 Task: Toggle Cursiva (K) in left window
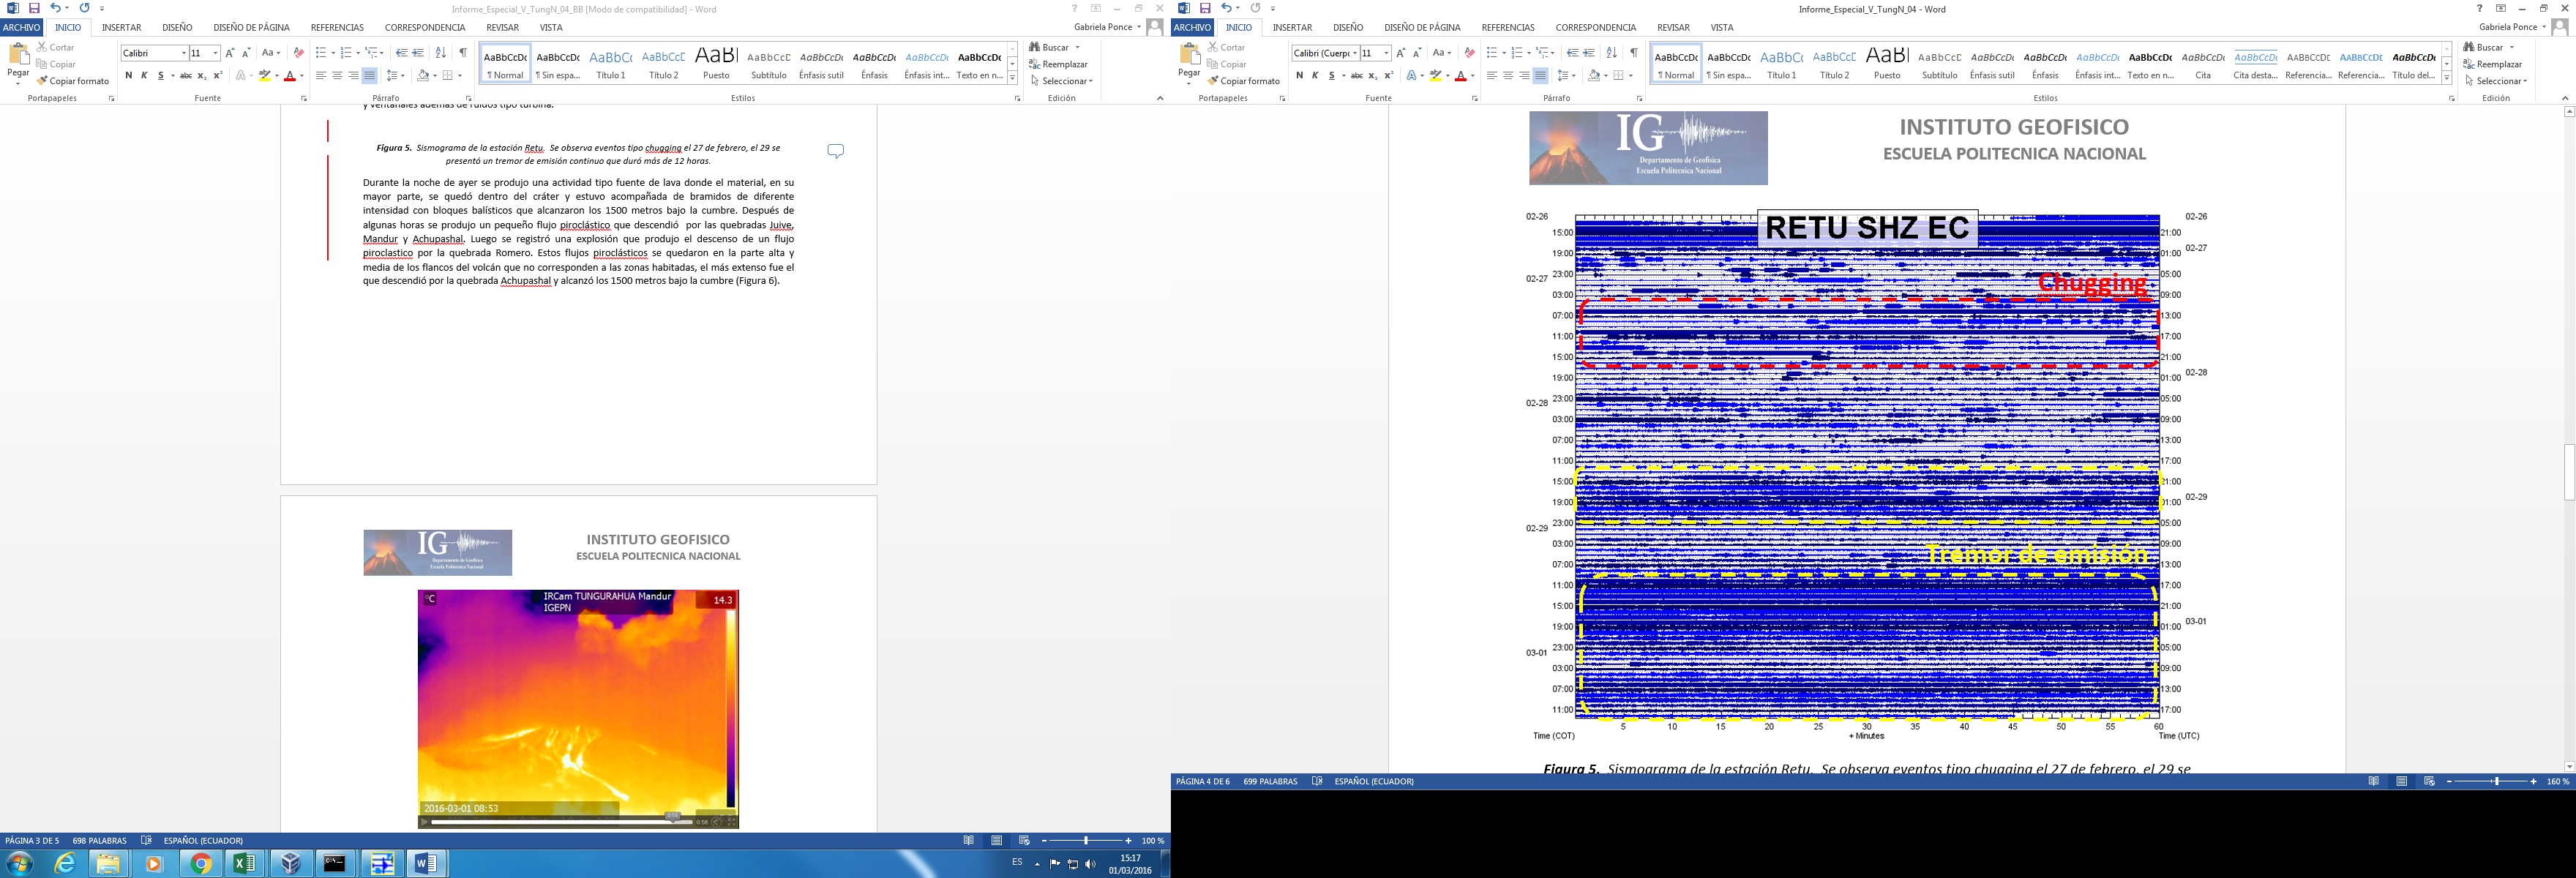pyautogui.click(x=144, y=76)
